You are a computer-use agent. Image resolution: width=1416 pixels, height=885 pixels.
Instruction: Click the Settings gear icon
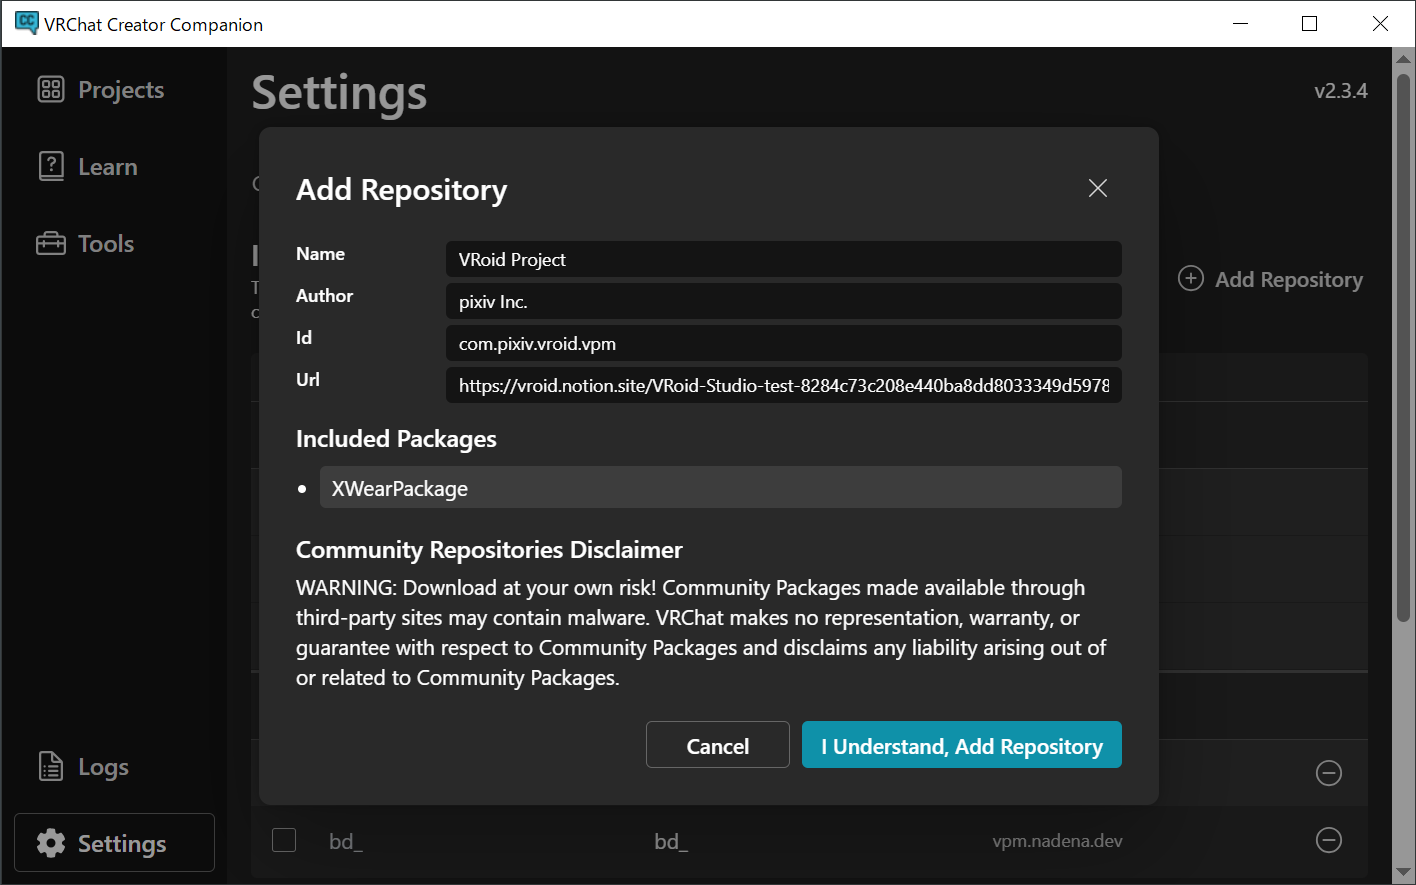pos(51,843)
